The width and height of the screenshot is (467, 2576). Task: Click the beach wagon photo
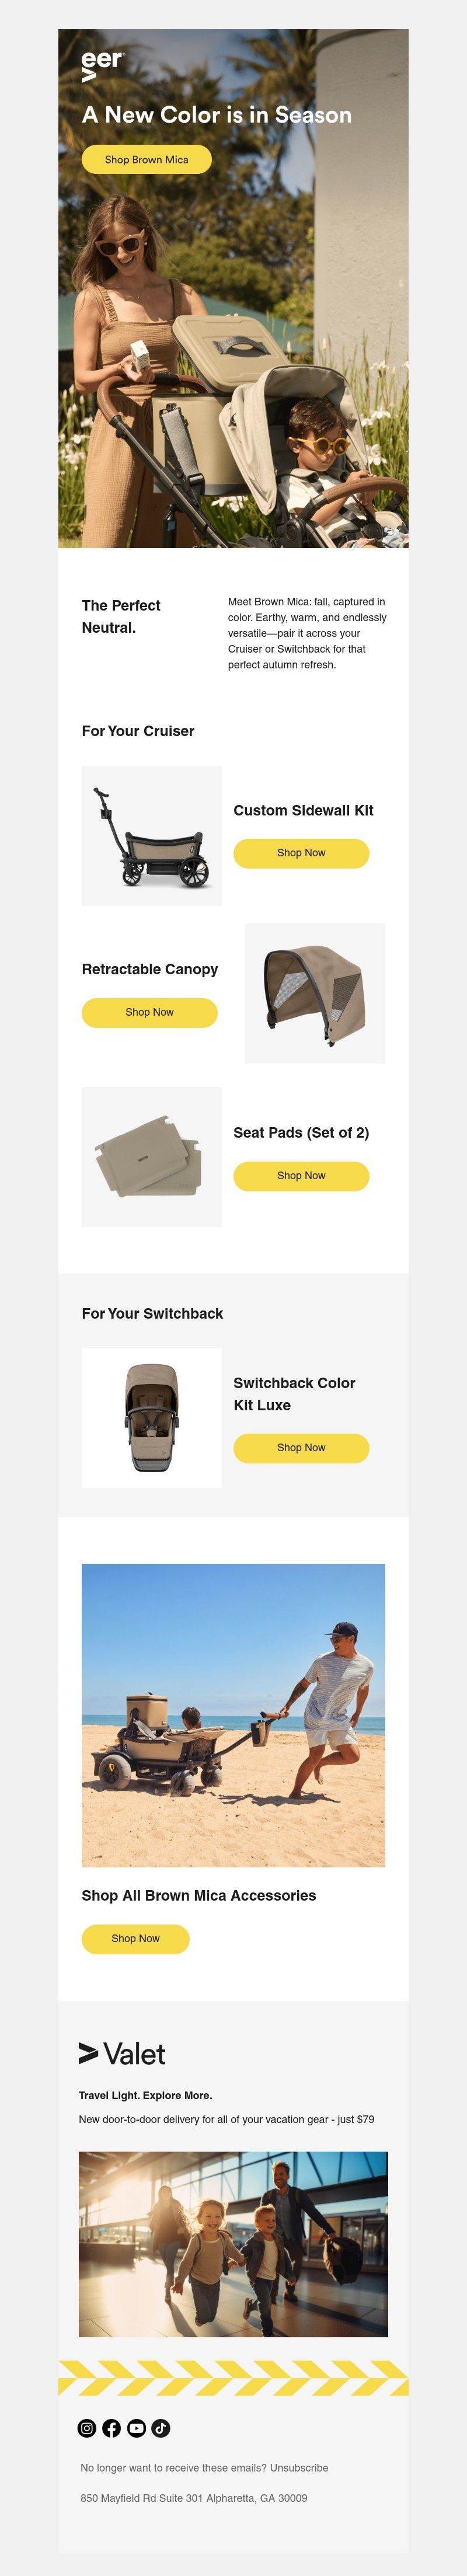[x=233, y=1715]
